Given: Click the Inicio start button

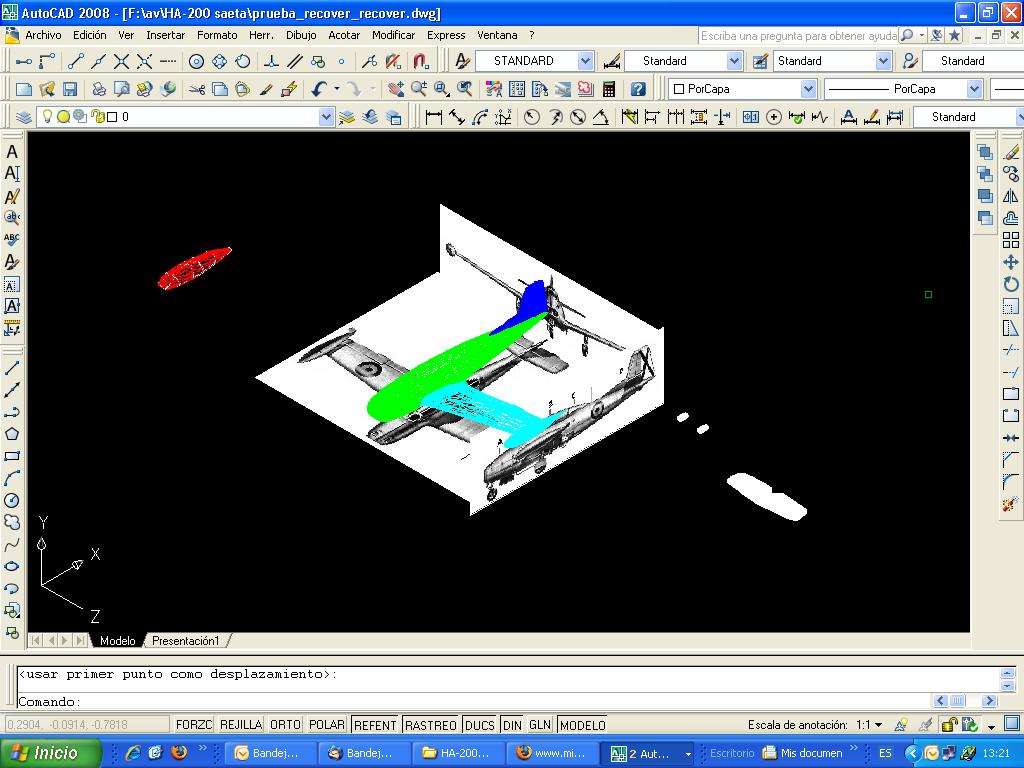Looking at the screenshot, I should tap(50, 753).
